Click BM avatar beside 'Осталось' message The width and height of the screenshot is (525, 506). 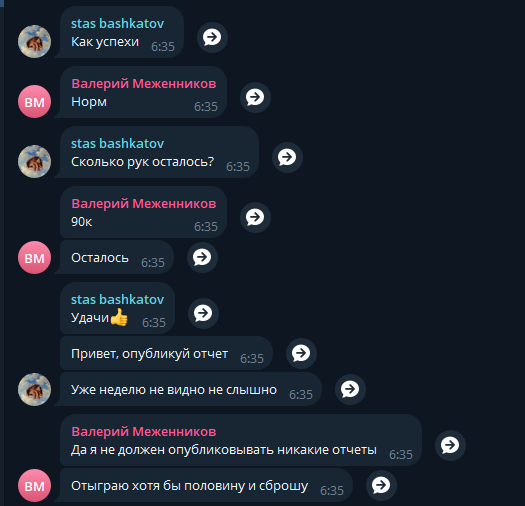pos(34,258)
